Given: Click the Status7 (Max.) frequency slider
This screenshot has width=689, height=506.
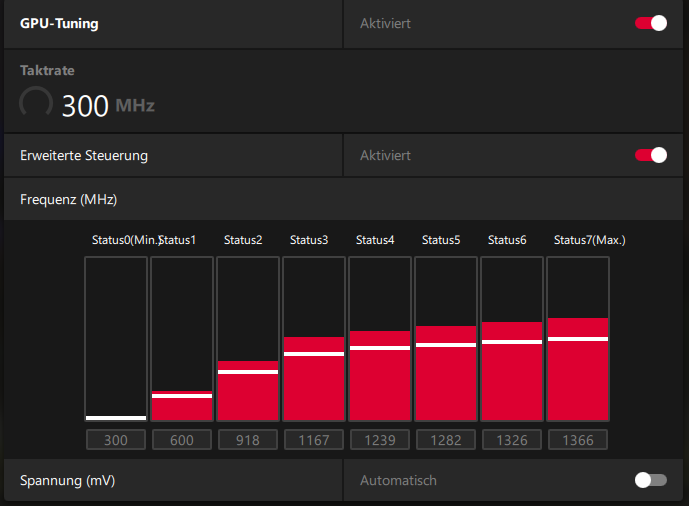Looking at the screenshot, I should (578, 339).
